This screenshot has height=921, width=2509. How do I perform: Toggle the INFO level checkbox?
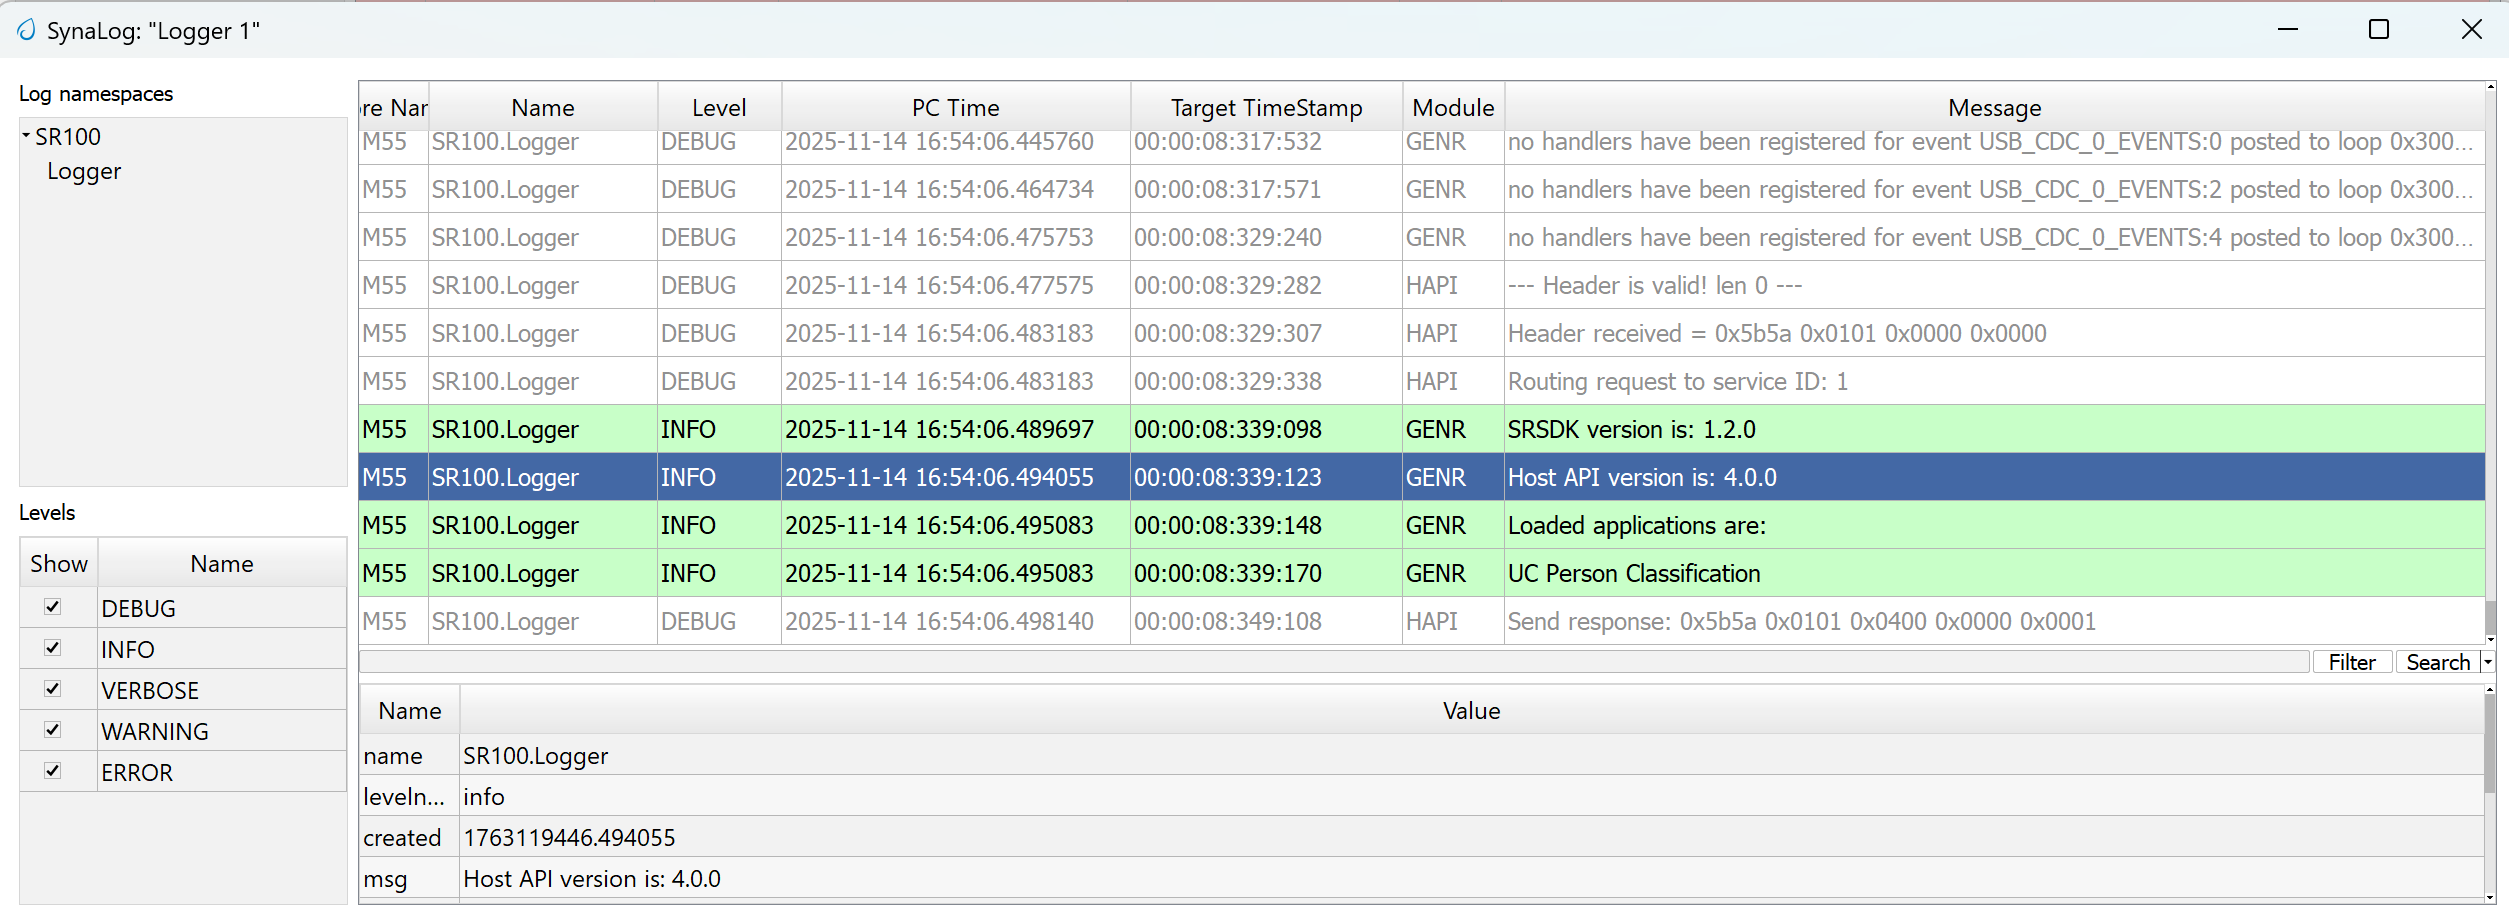pos(53,648)
